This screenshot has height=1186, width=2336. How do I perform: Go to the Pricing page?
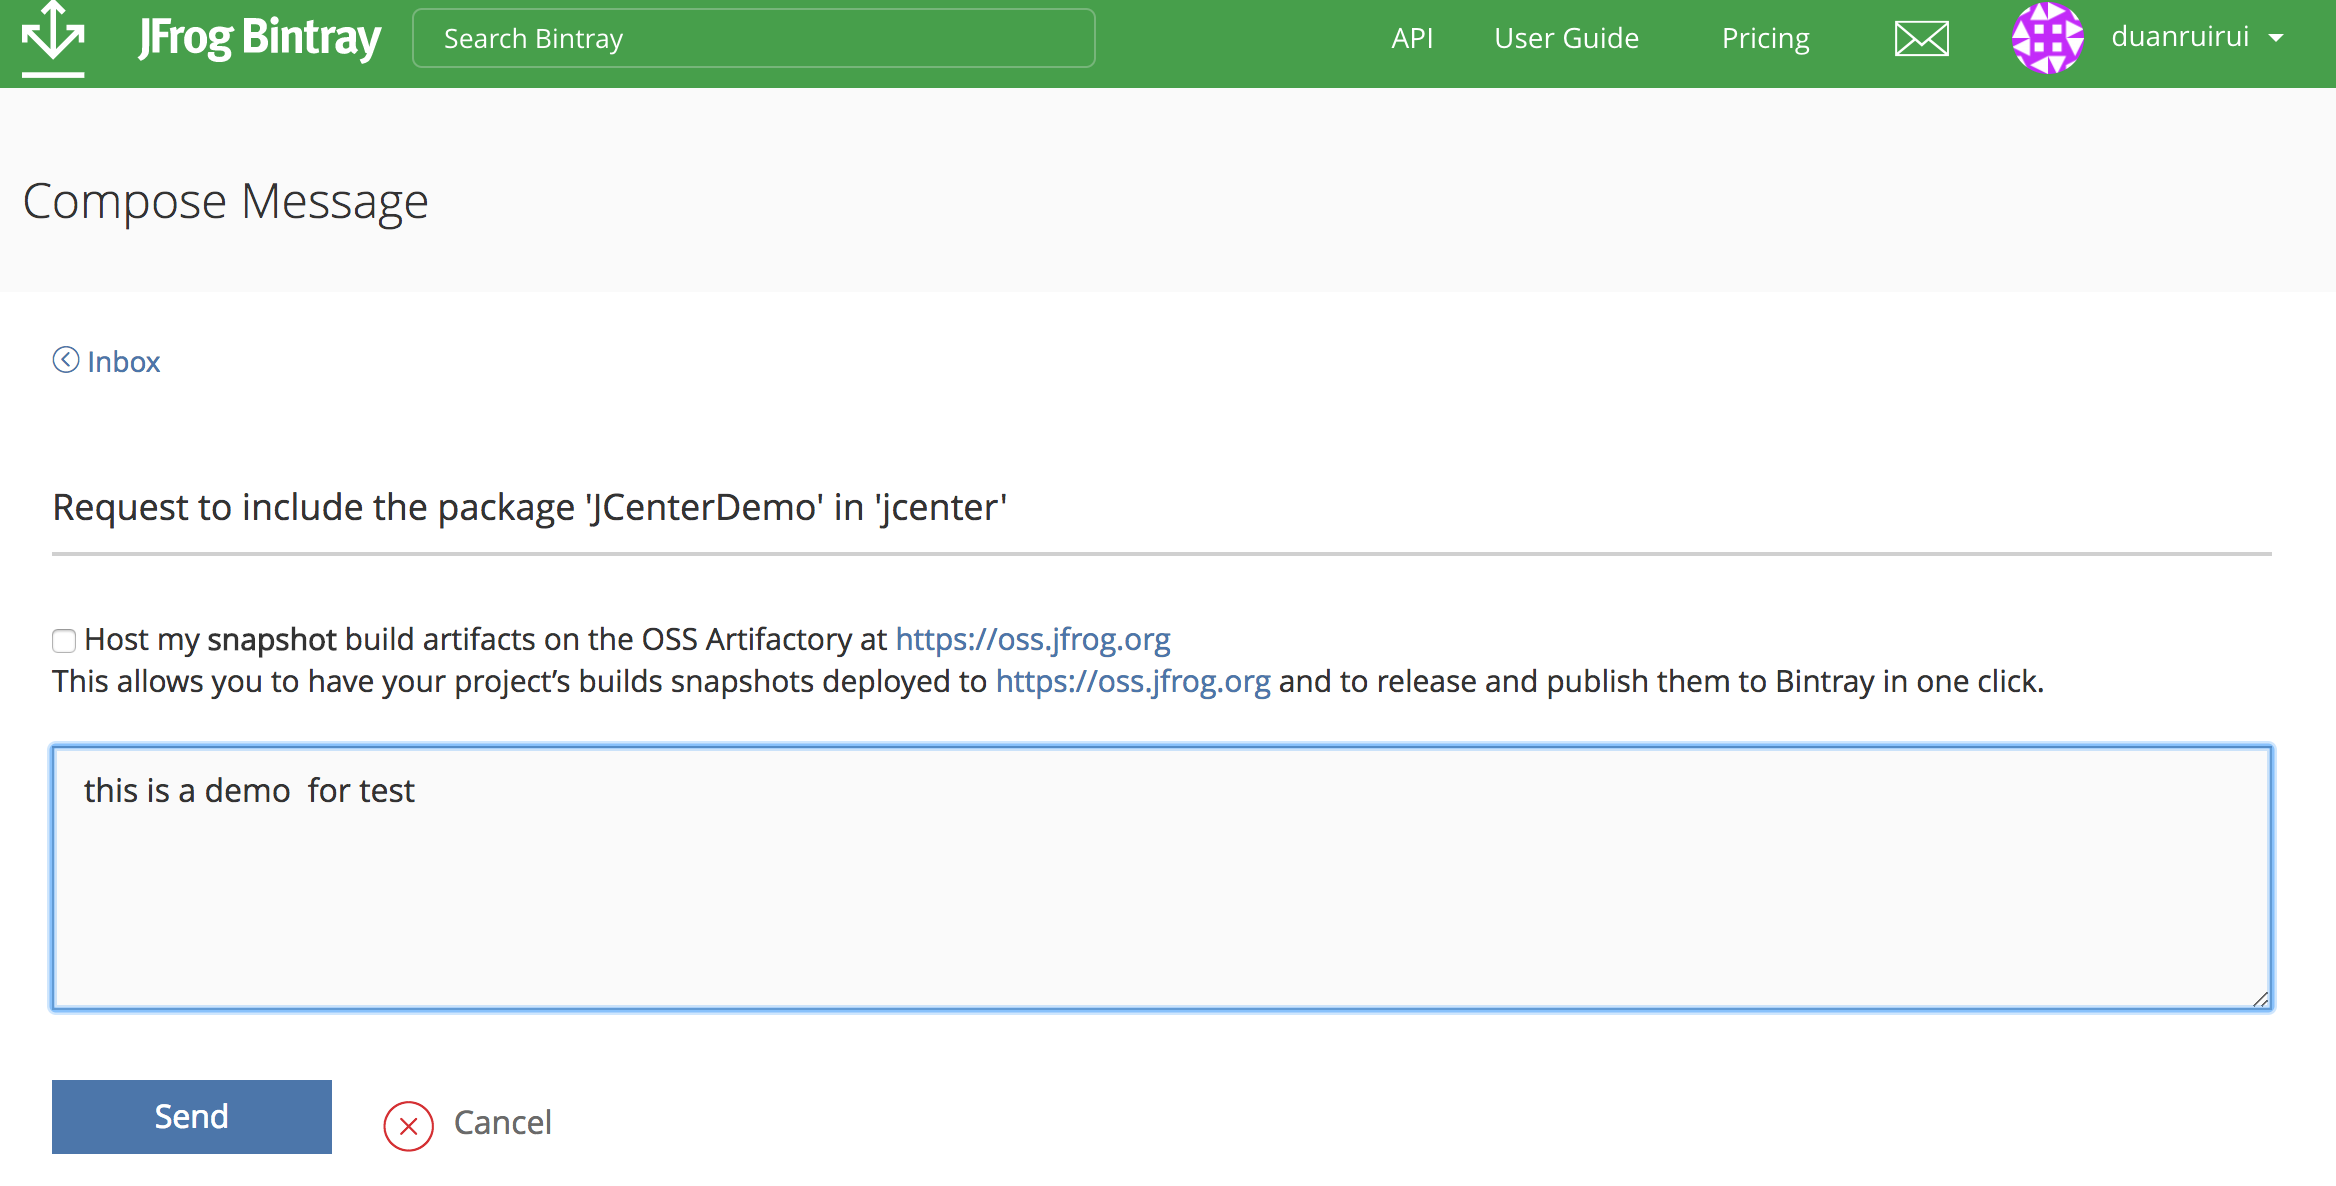1765,38
